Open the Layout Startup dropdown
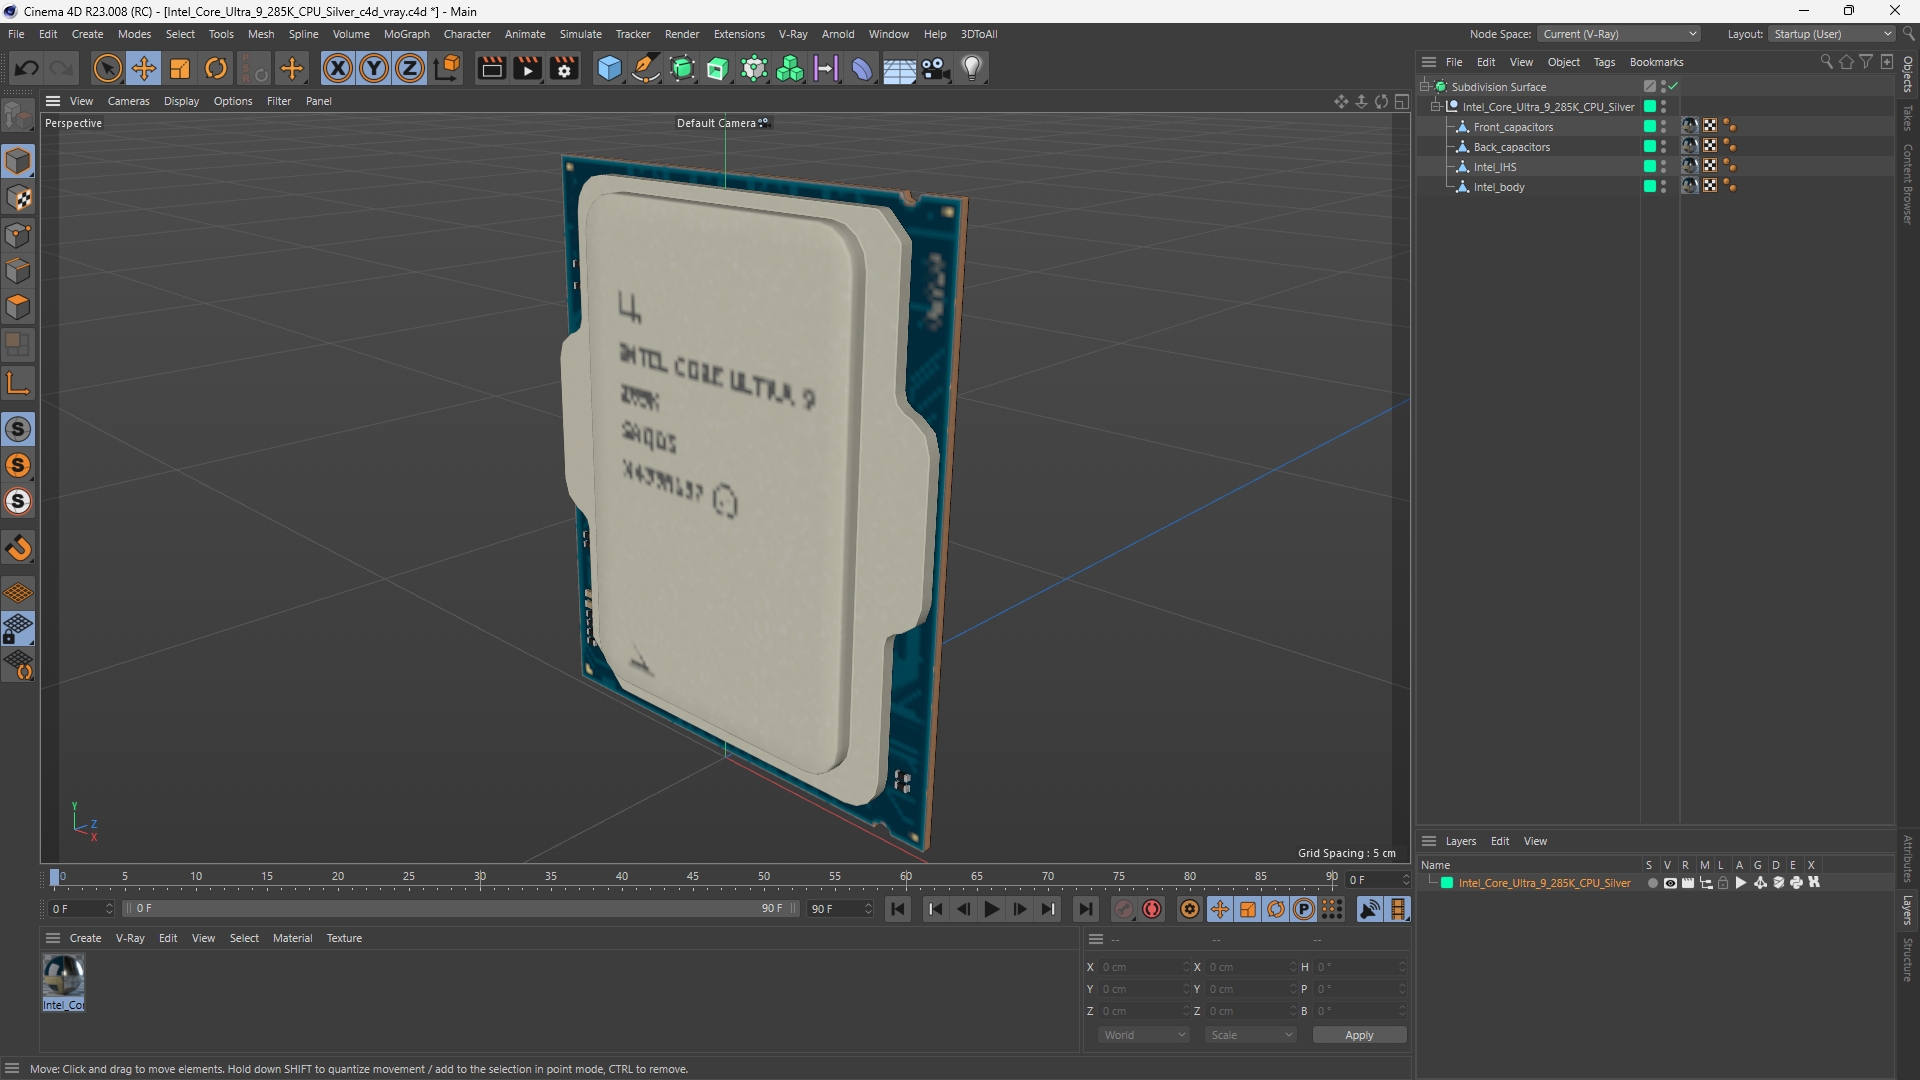 (1833, 34)
